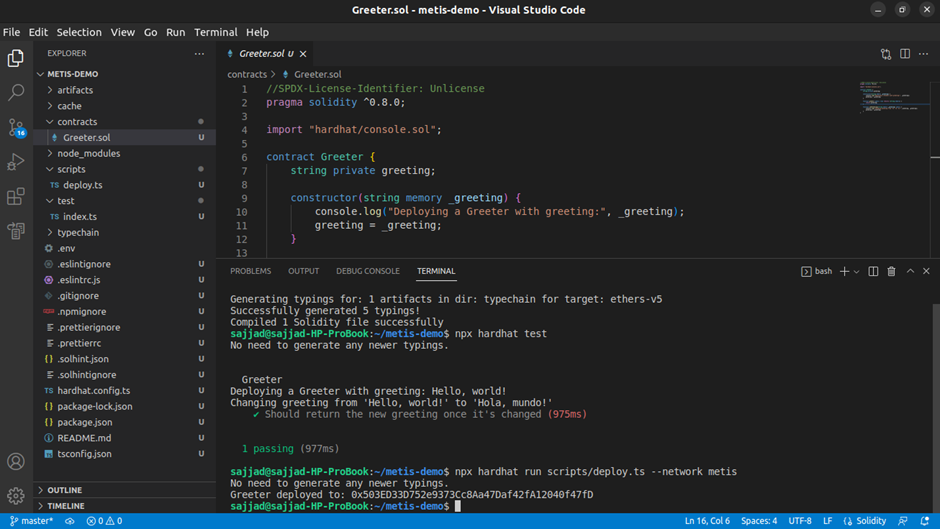940x529 pixels.
Task: Collapse the test folder
Action: (125, 201)
